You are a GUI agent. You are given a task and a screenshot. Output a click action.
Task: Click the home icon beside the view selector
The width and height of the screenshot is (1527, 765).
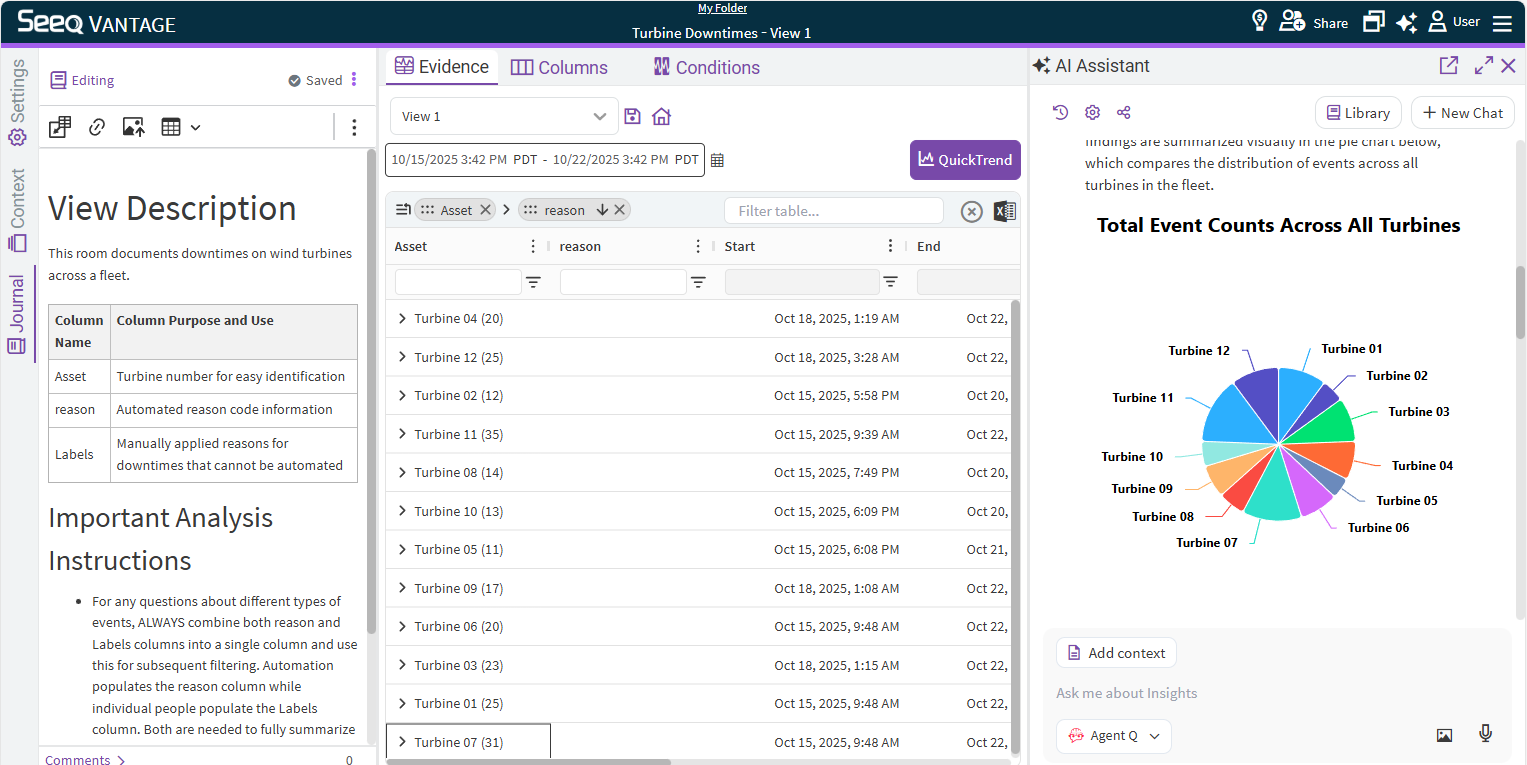click(661, 116)
